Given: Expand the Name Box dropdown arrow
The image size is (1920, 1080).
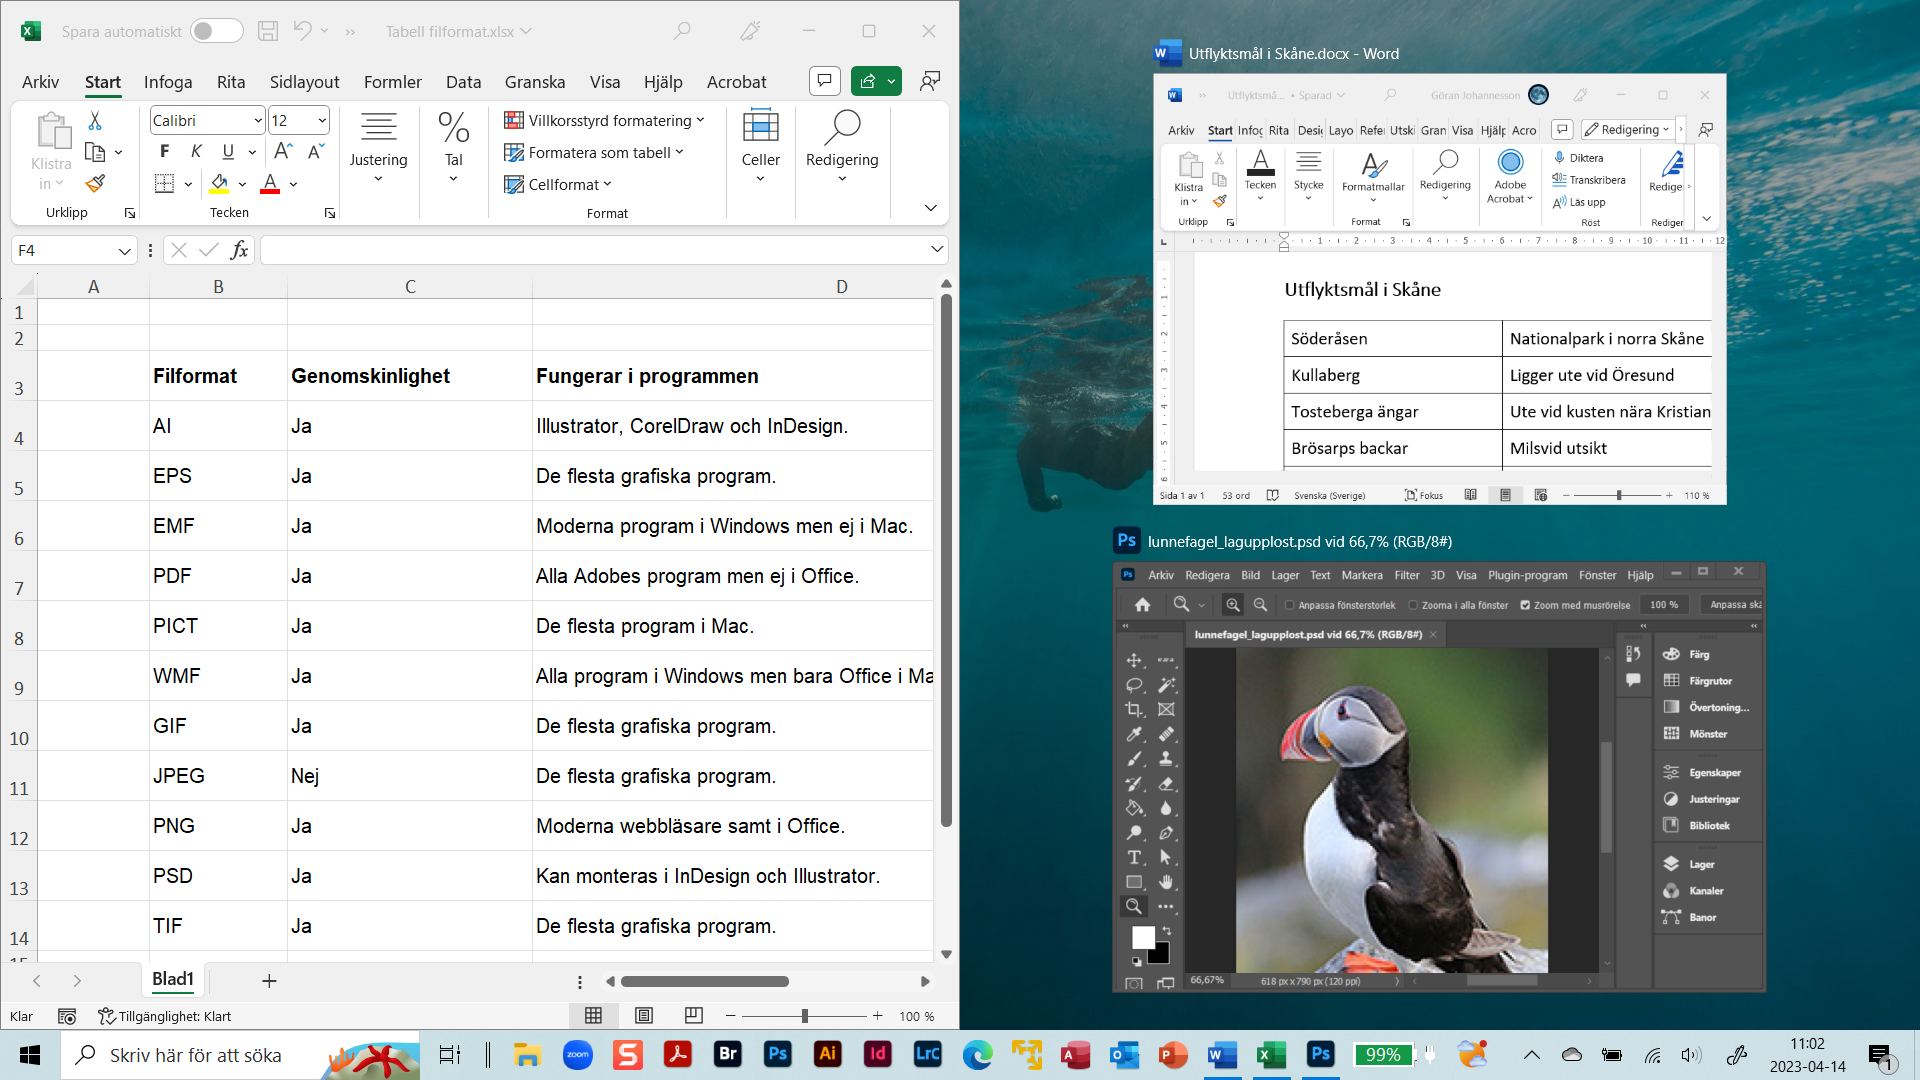Looking at the screenshot, I should 124,251.
